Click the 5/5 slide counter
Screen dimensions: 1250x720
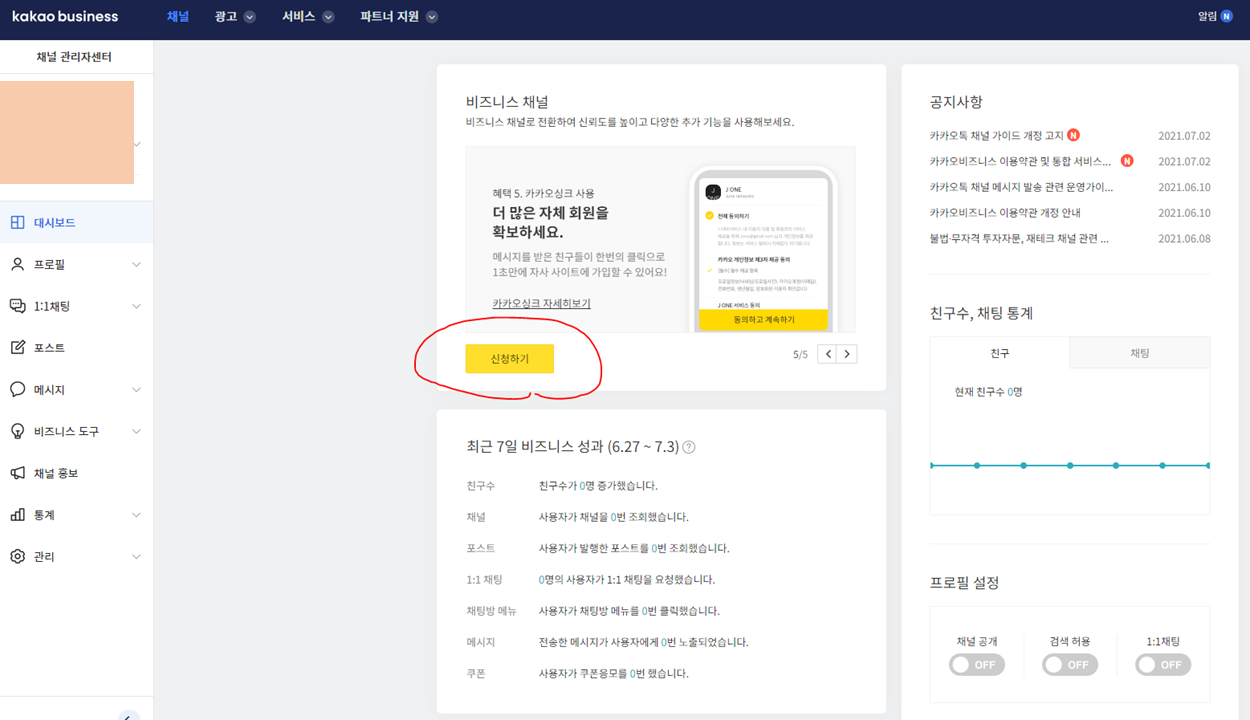[x=800, y=355]
